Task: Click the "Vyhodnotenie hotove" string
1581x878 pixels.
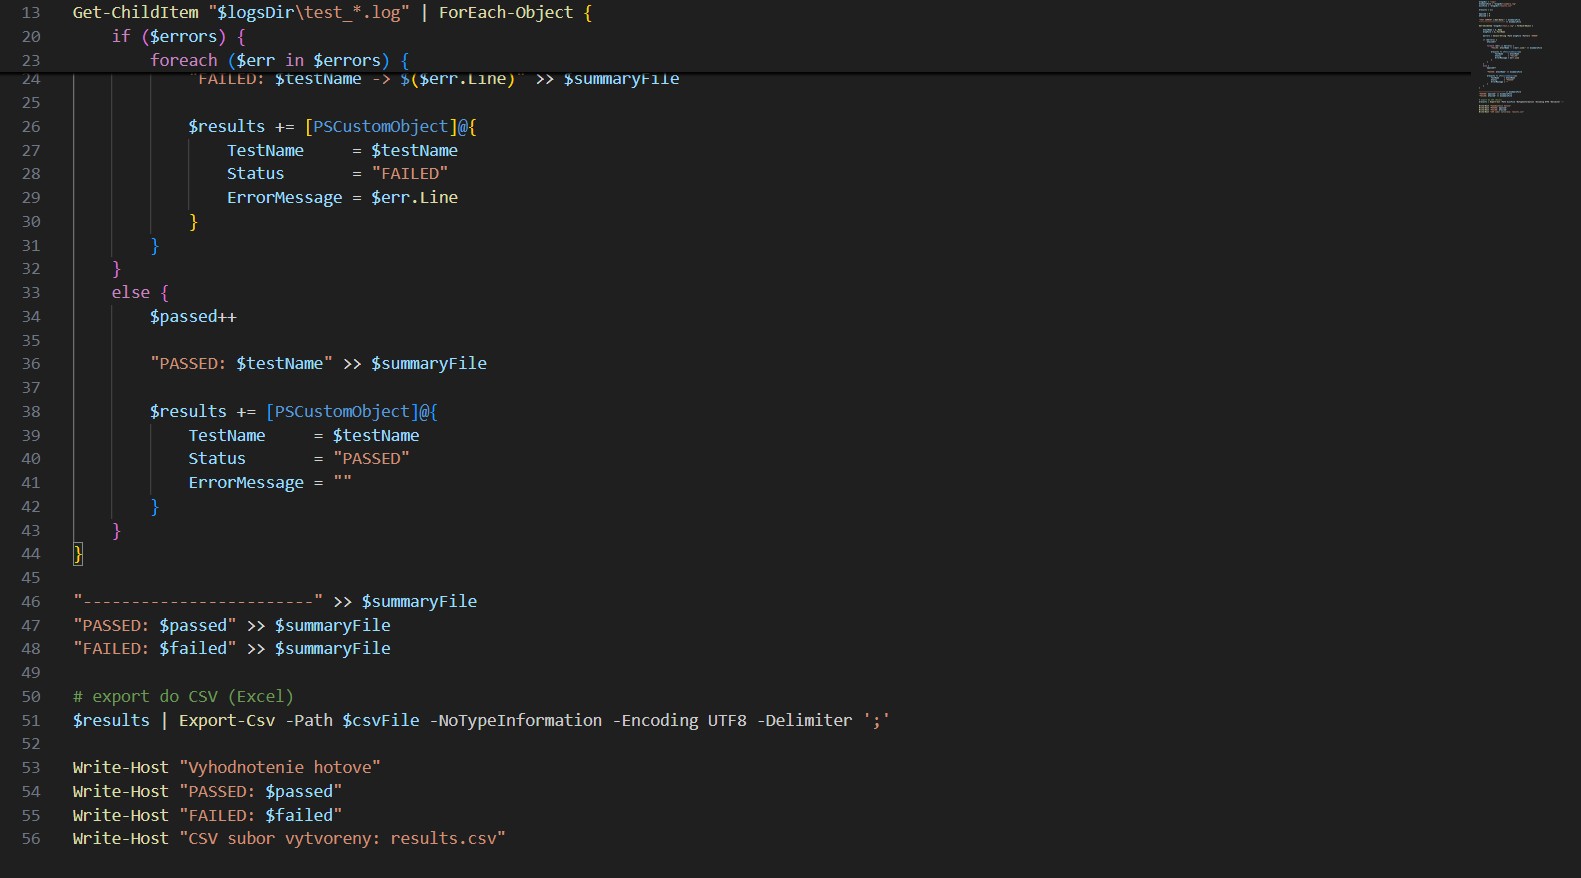Action: pos(279,768)
